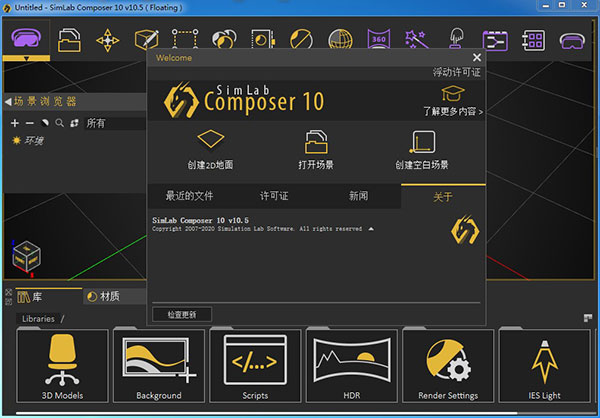Select the 关于 tab
The image size is (600, 418).
(x=443, y=197)
